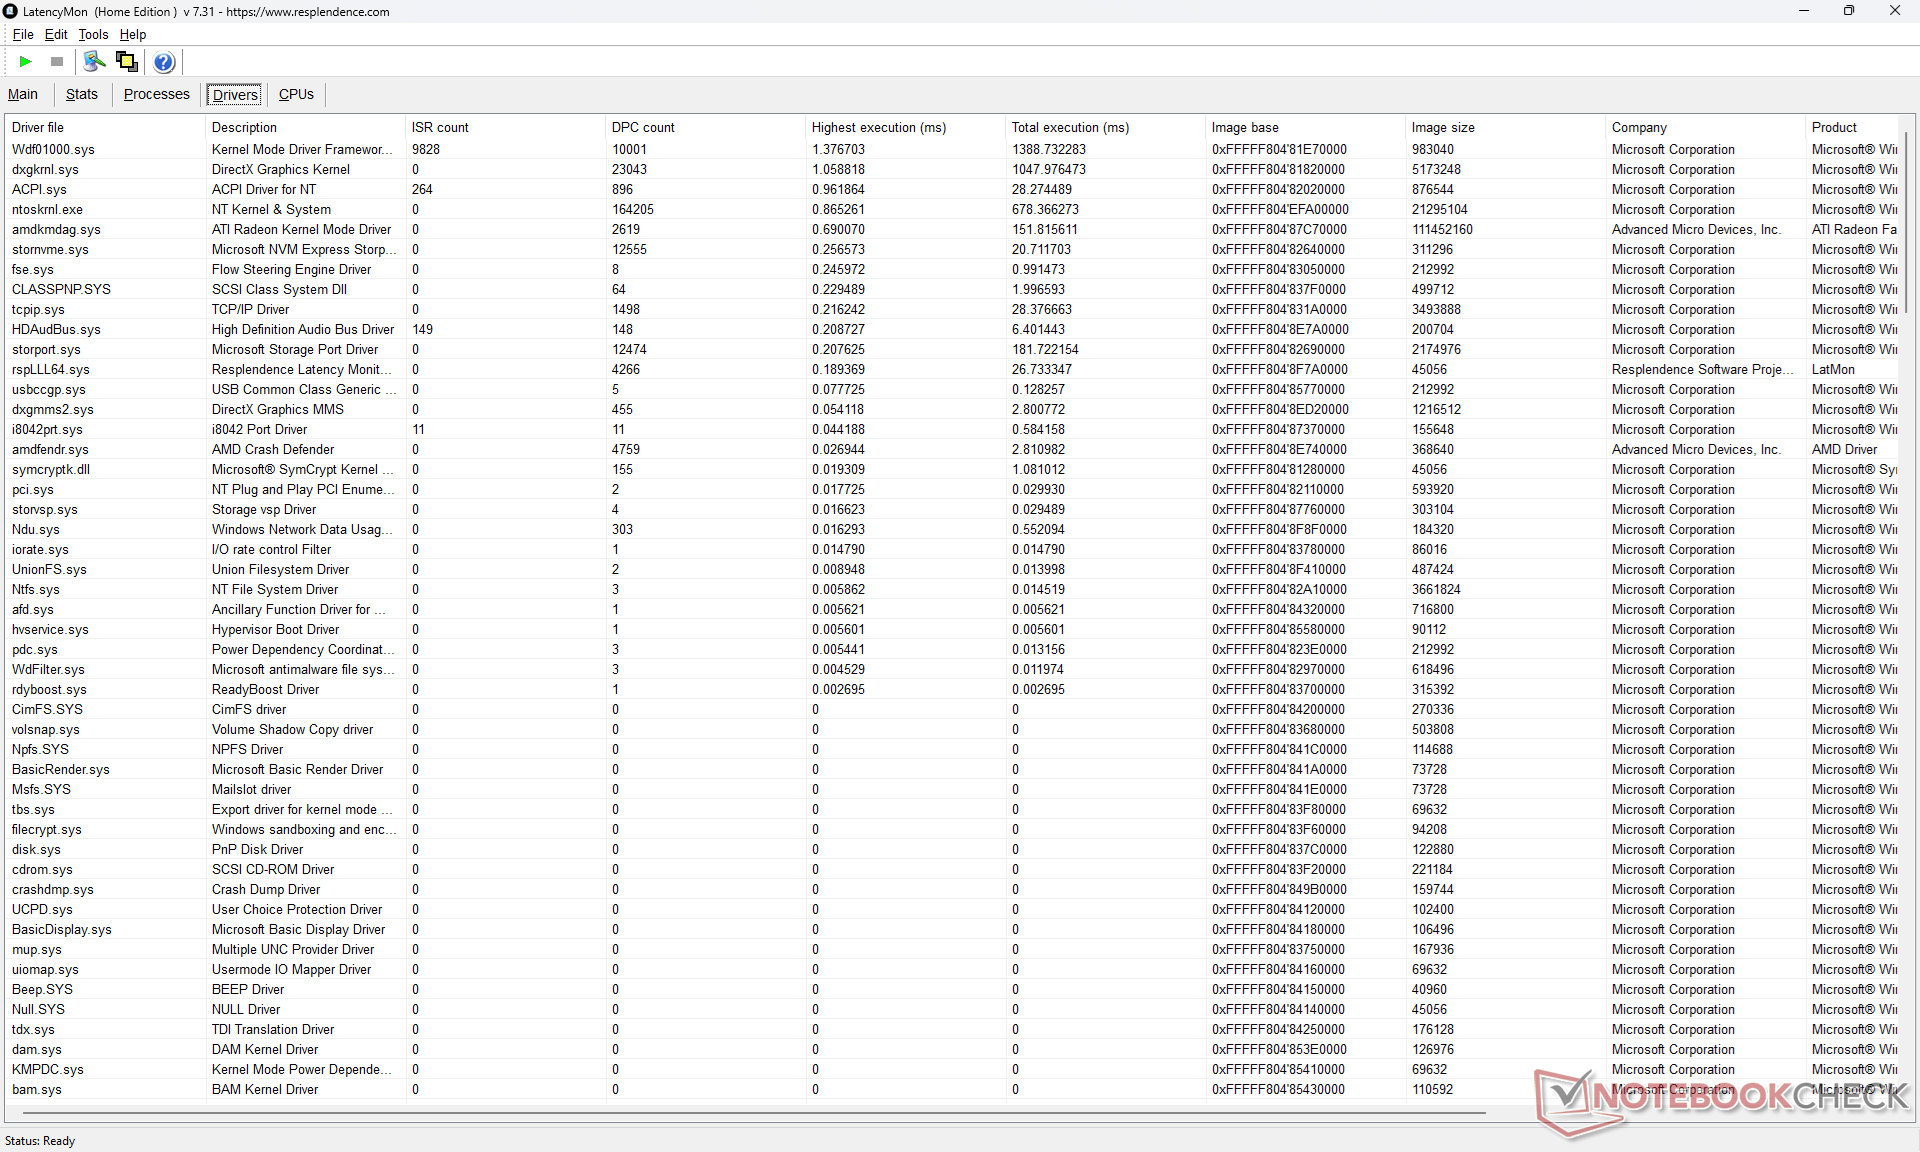The width and height of the screenshot is (1920, 1152).
Task: Open options via the monitor-and-pen icon
Action: tap(94, 62)
